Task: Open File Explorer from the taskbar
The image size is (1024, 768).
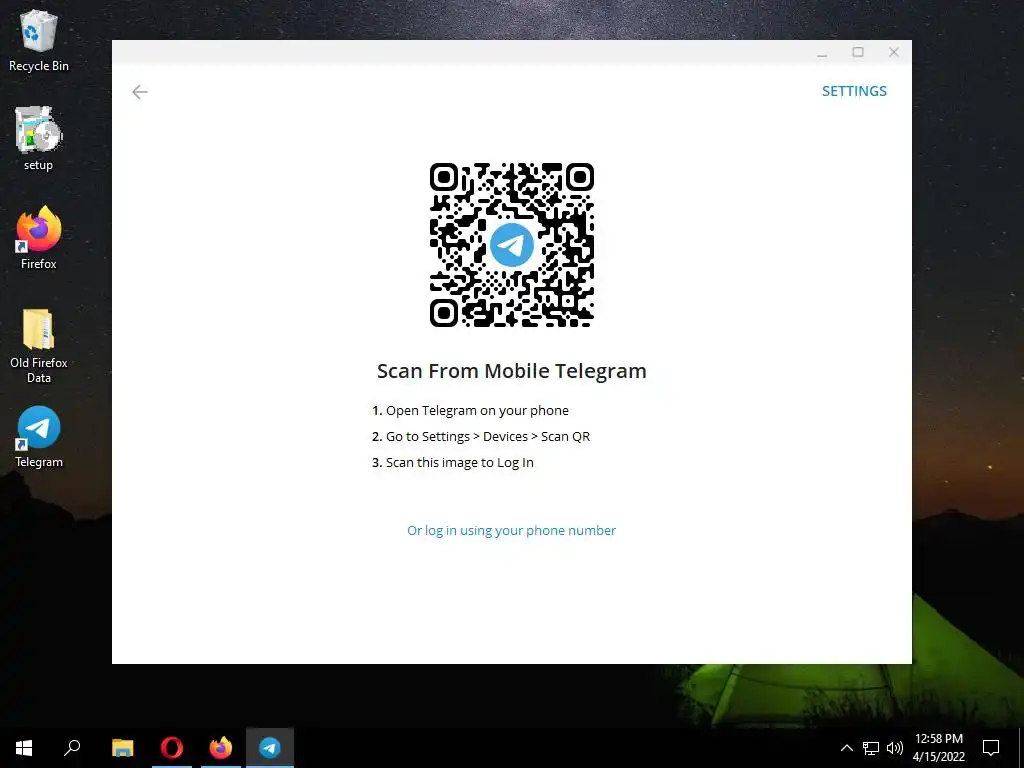Action: [x=123, y=748]
